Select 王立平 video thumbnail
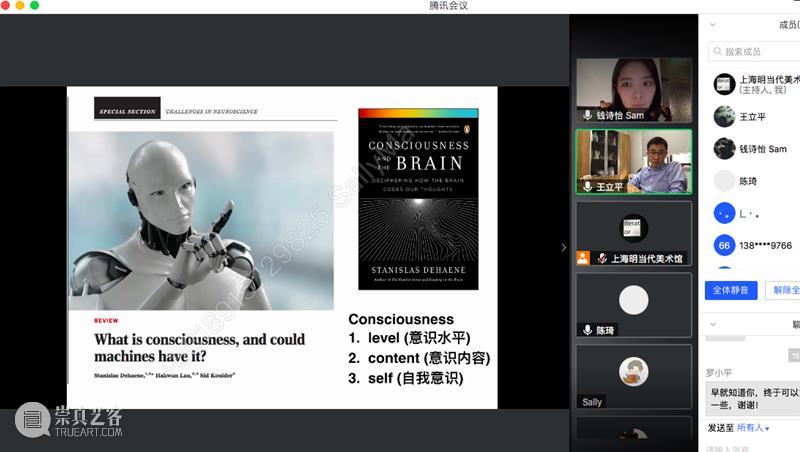The width and height of the screenshot is (800, 452). (x=634, y=162)
